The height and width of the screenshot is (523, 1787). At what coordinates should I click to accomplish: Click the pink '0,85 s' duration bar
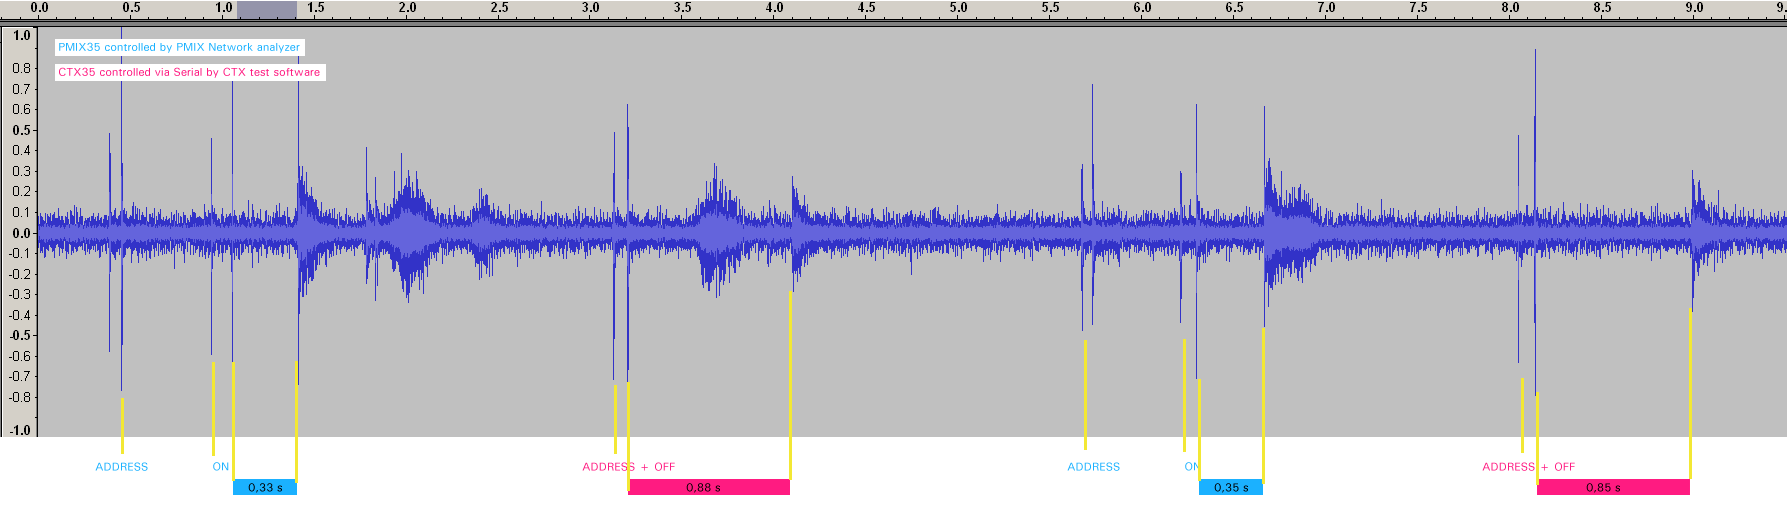click(1613, 487)
